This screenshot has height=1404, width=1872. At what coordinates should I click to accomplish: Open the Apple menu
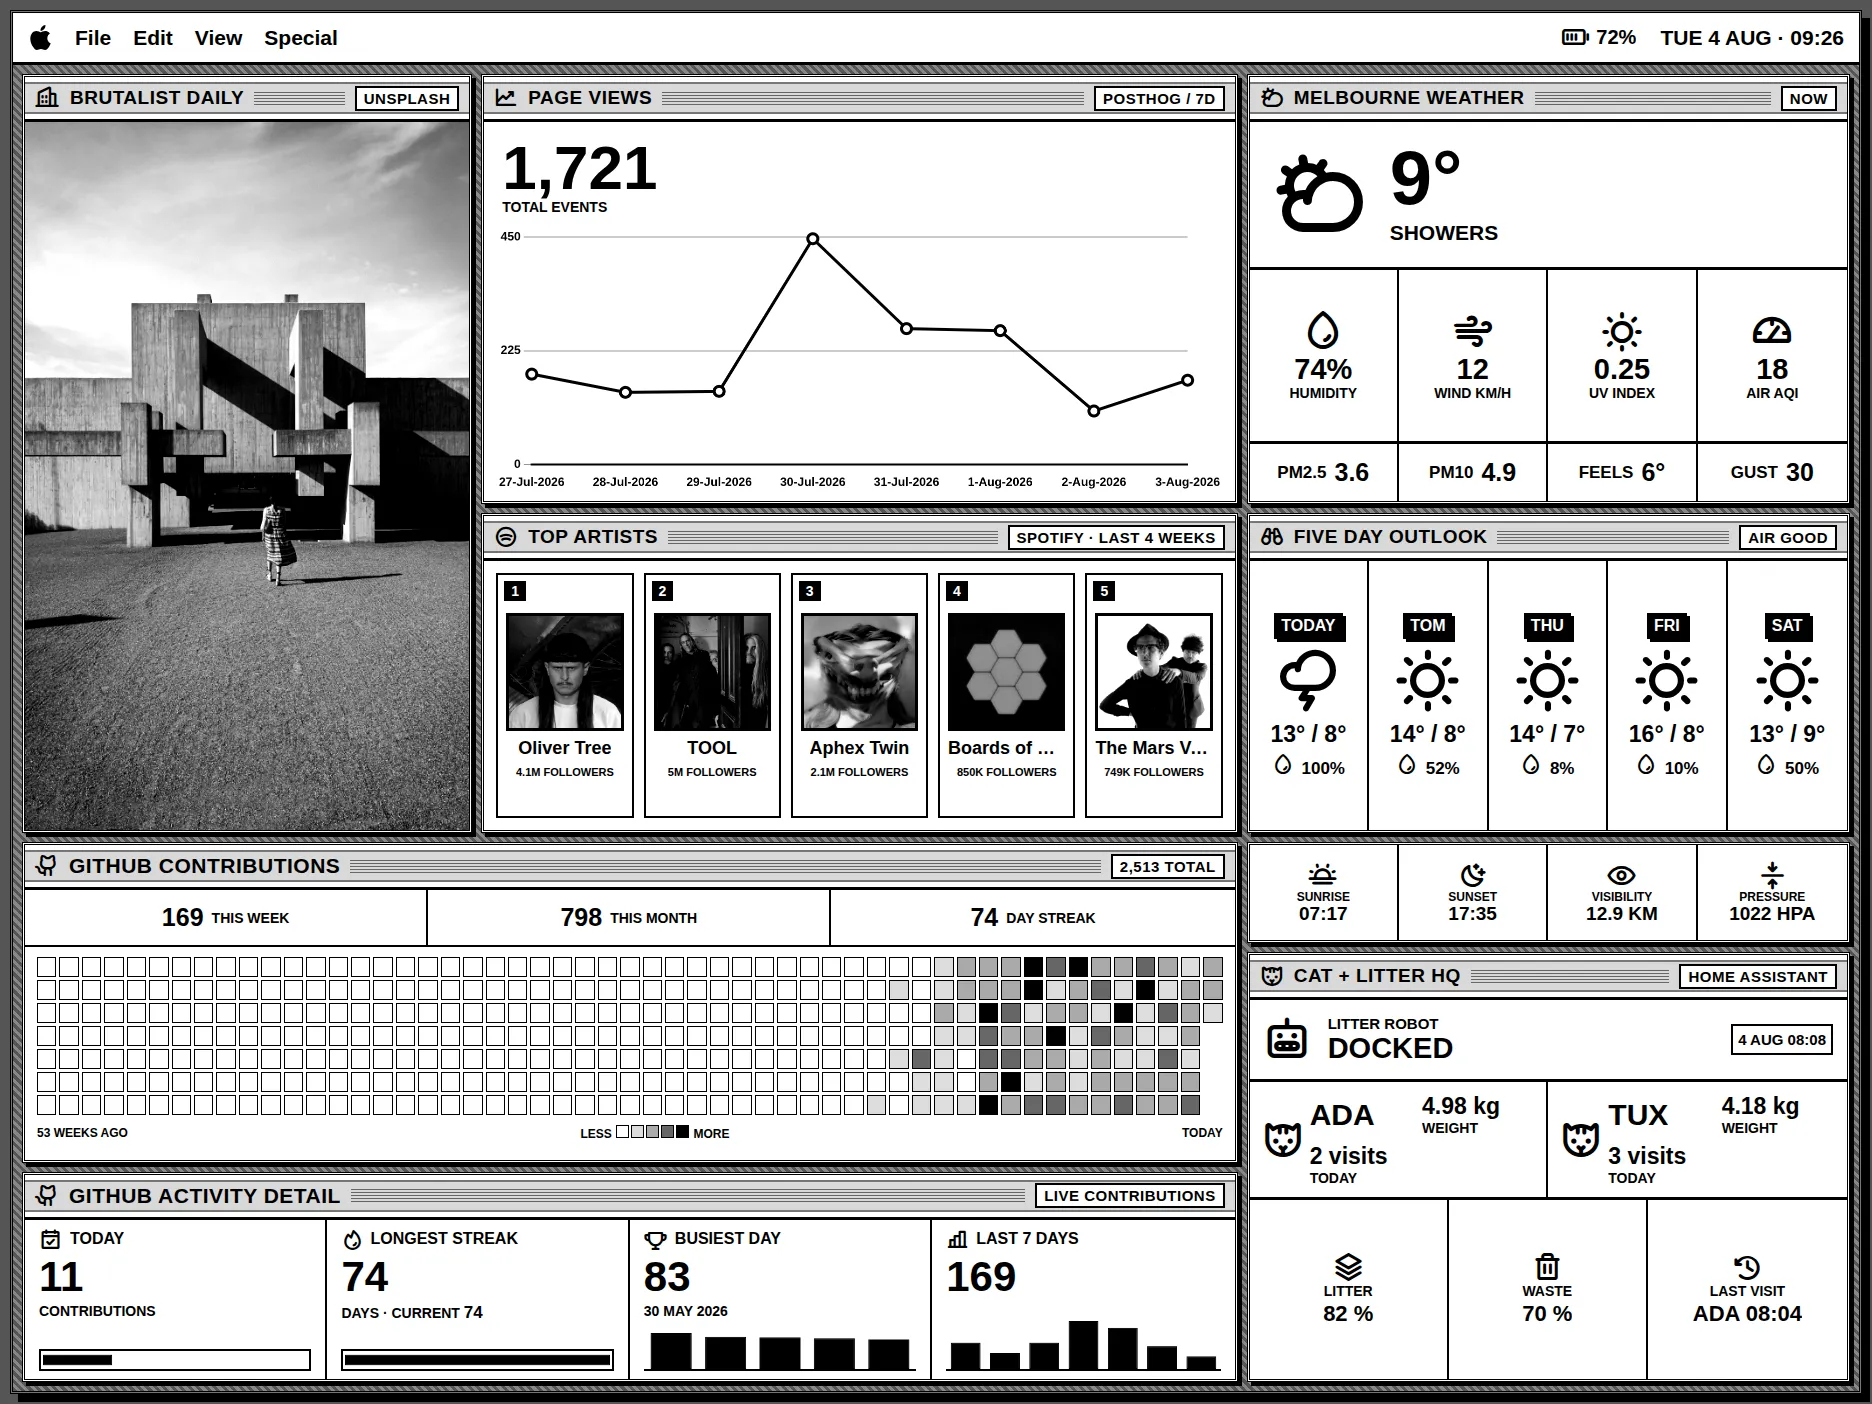41,38
